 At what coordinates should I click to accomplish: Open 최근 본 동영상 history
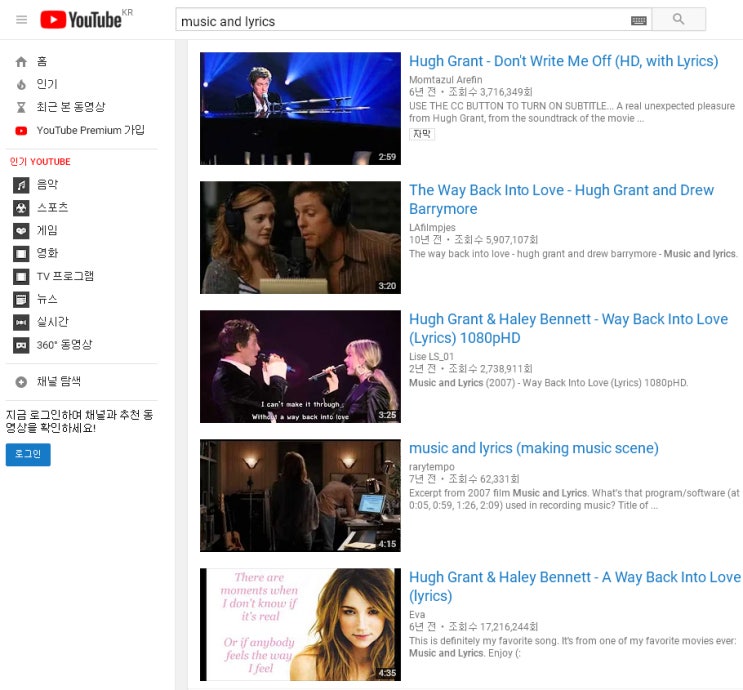point(71,107)
